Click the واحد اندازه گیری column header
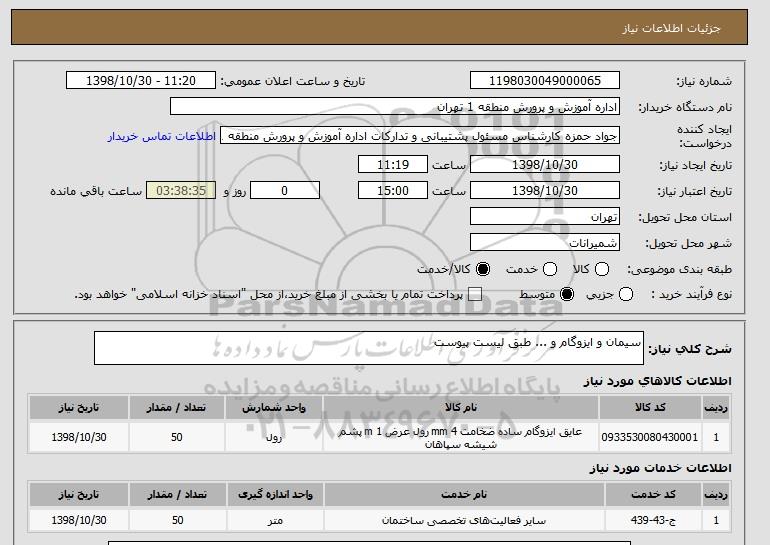770x545 pixels. [275, 494]
